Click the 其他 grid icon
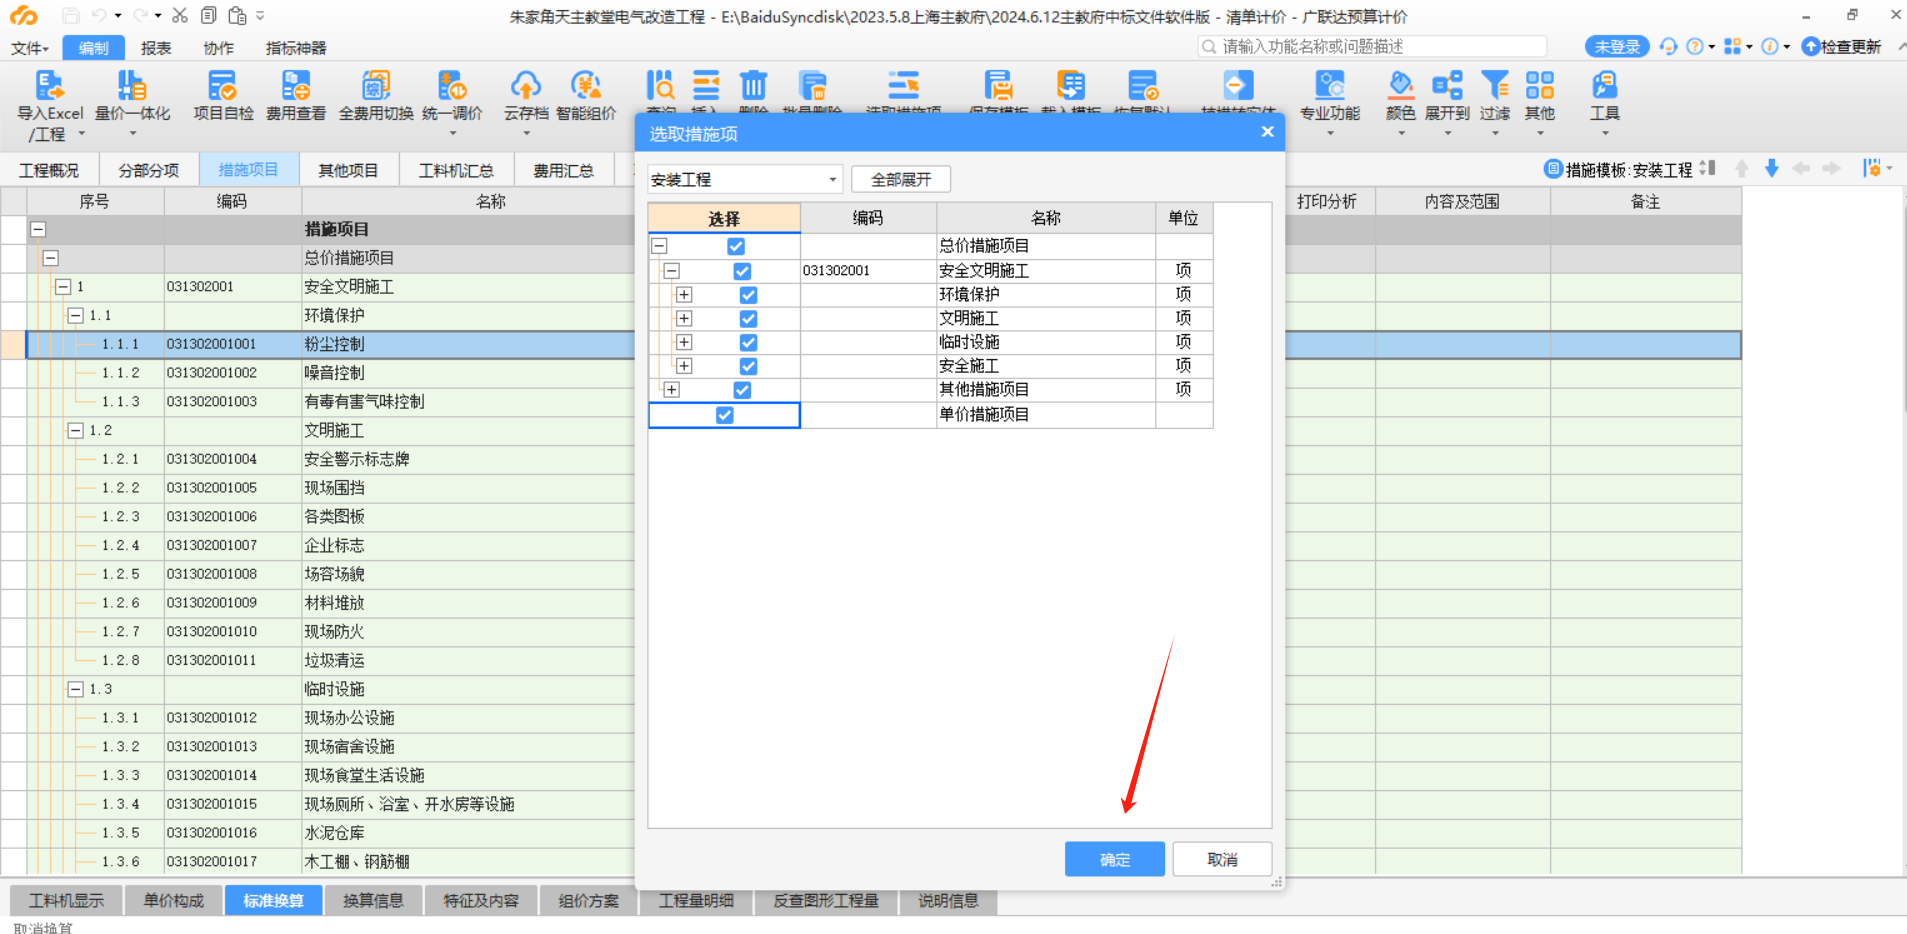The image size is (1907, 934). 1540,86
